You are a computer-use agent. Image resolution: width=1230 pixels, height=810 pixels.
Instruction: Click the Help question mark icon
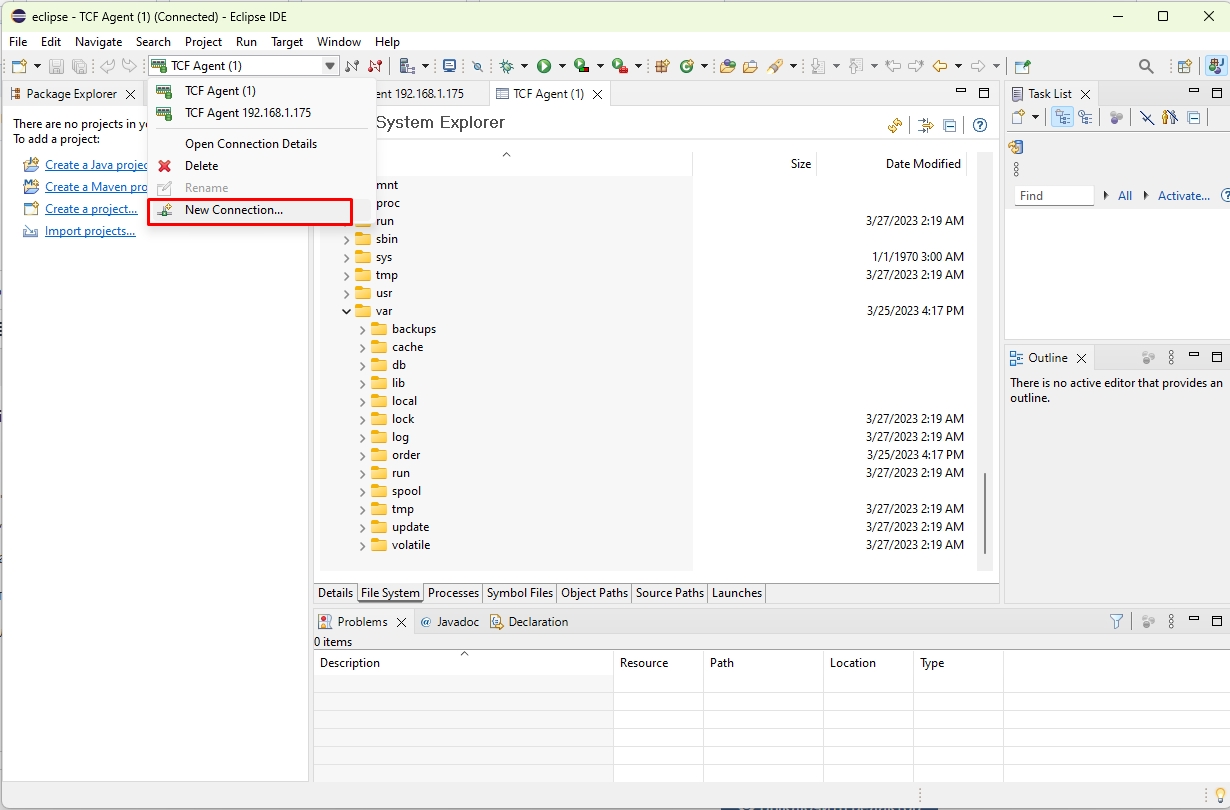point(980,125)
